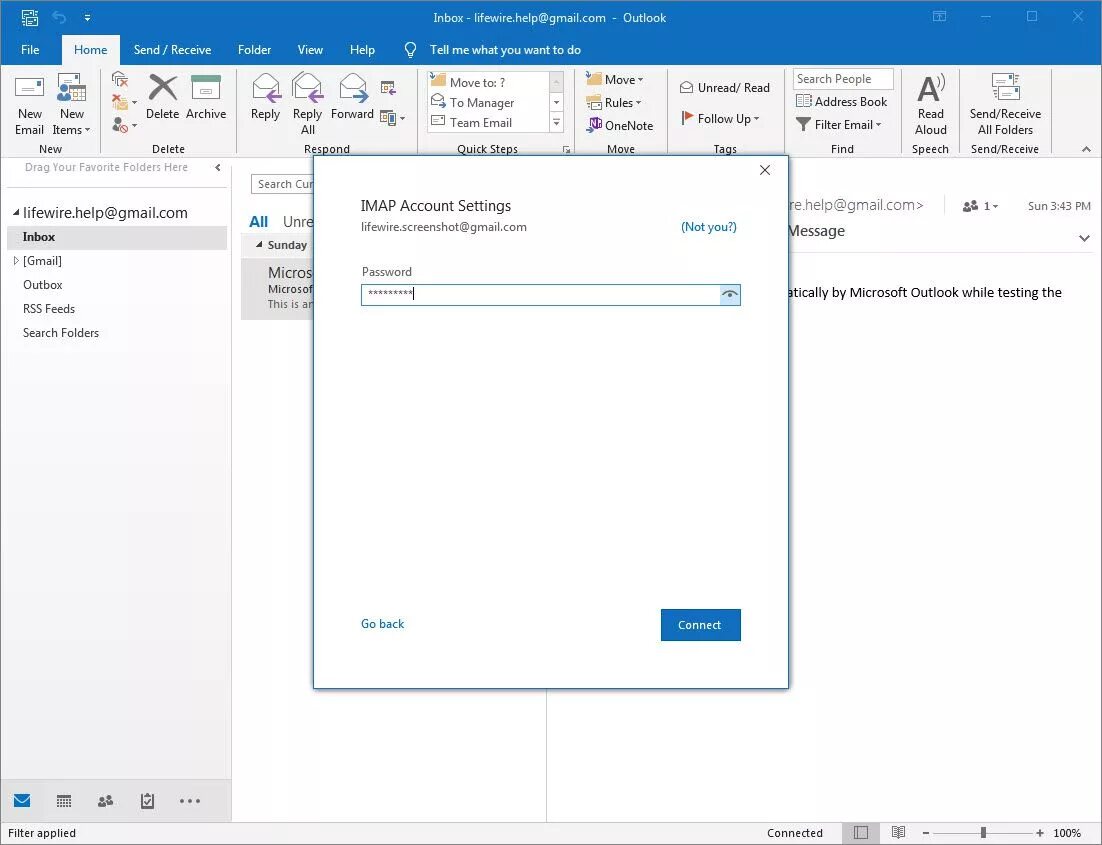The width and height of the screenshot is (1102, 845).
Task: Expand the [Gmail] folder
Action: [x=15, y=261]
